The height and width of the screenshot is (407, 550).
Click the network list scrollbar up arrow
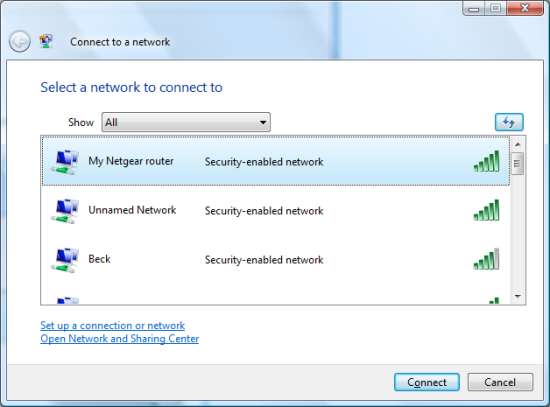pyautogui.click(x=518, y=145)
